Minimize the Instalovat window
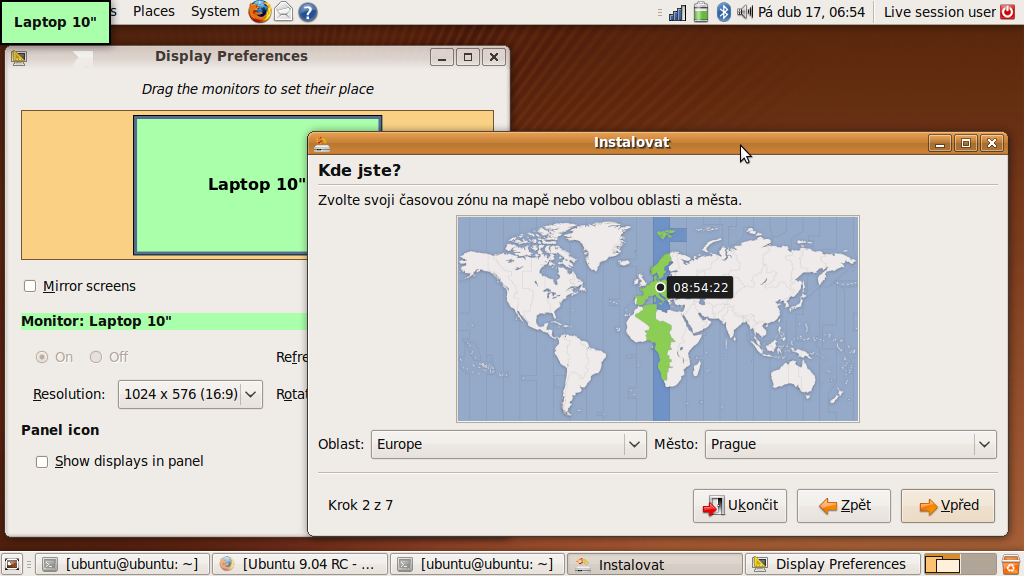The width and height of the screenshot is (1024, 576). [x=940, y=143]
